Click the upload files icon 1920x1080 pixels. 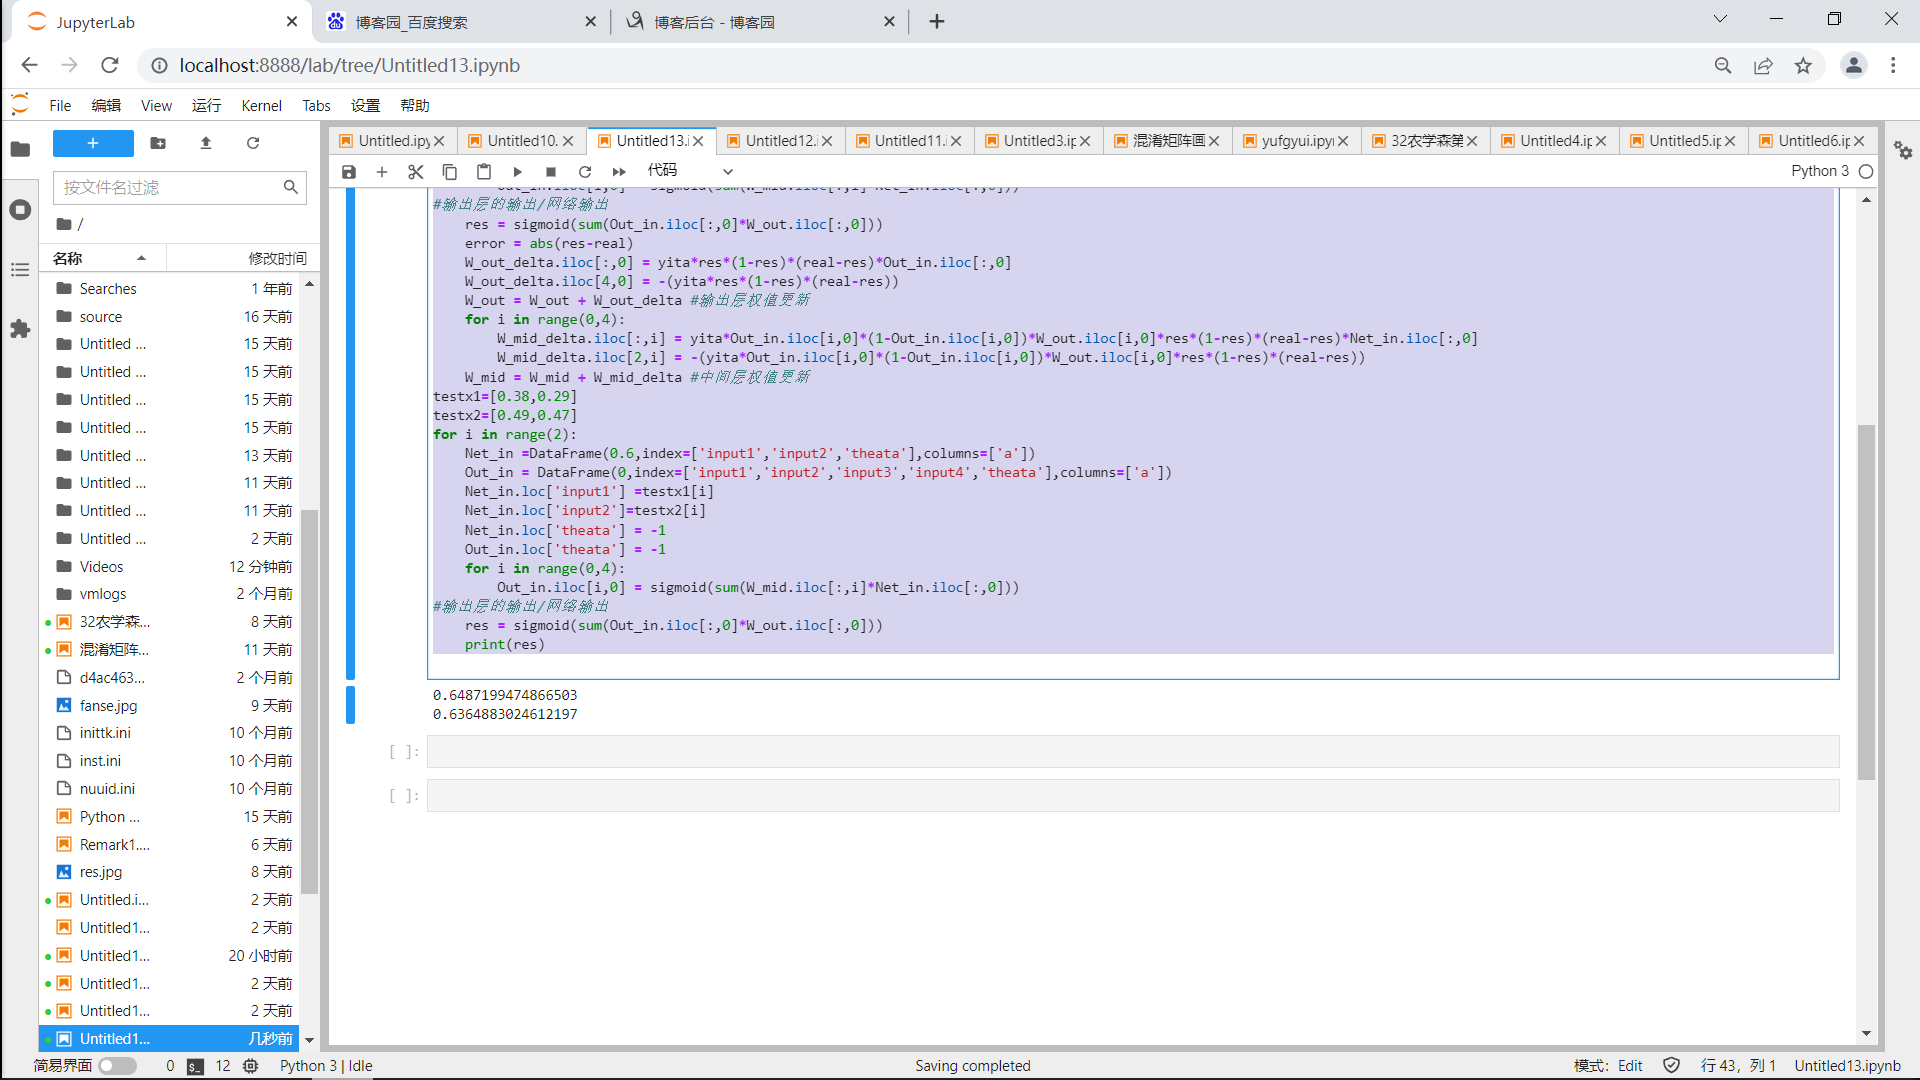coord(206,143)
